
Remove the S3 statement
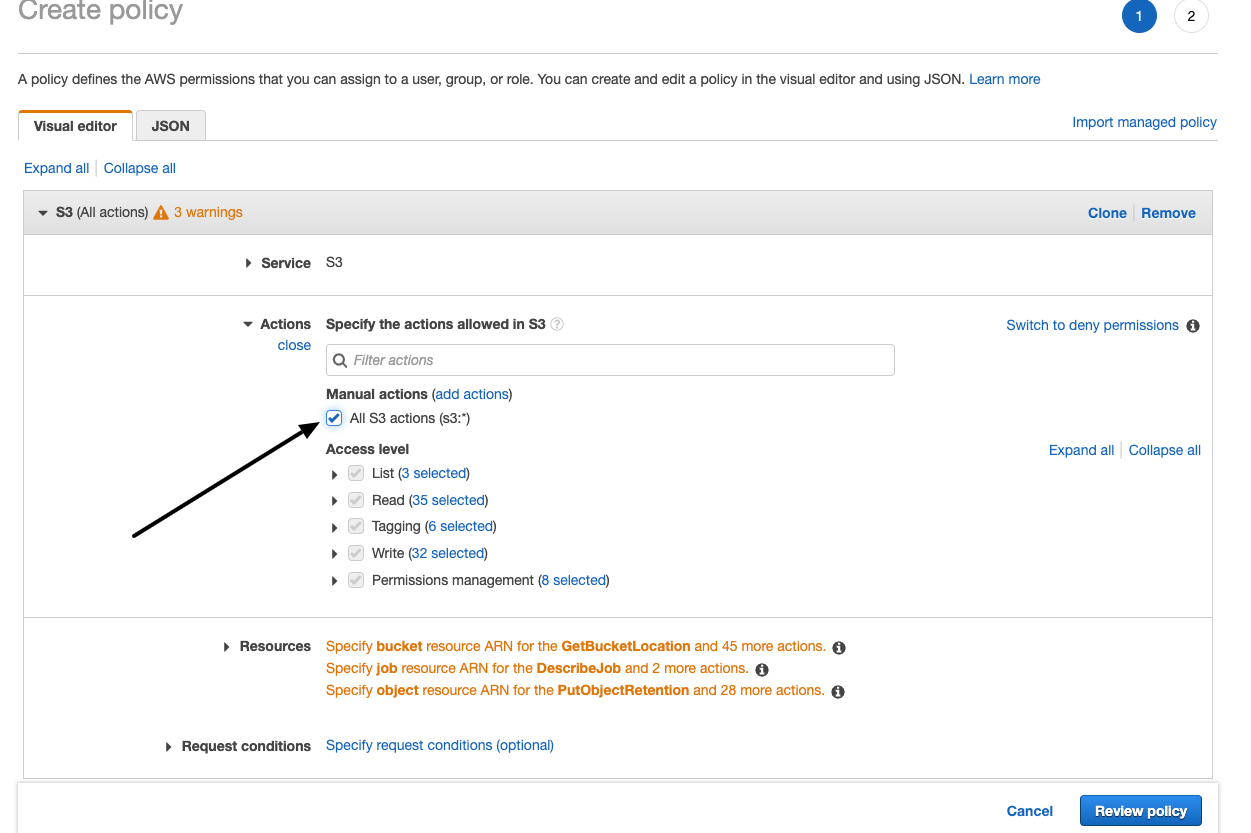(x=1169, y=213)
